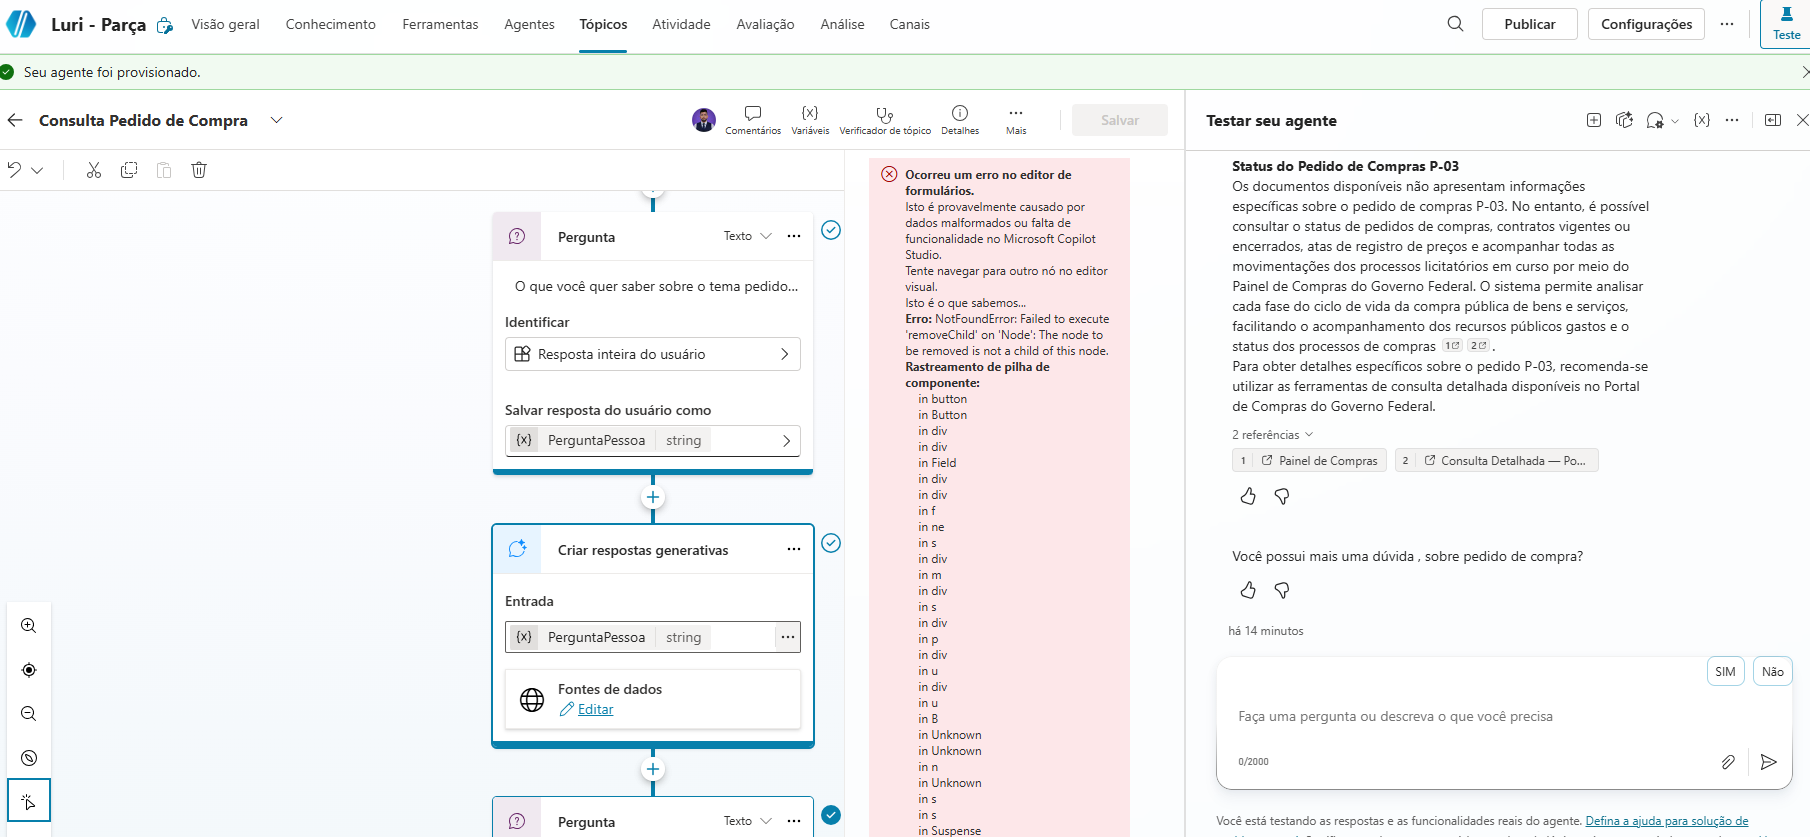This screenshot has width=1810, height=837.
Task: Attach a file to the test chat
Action: point(1728,762)
